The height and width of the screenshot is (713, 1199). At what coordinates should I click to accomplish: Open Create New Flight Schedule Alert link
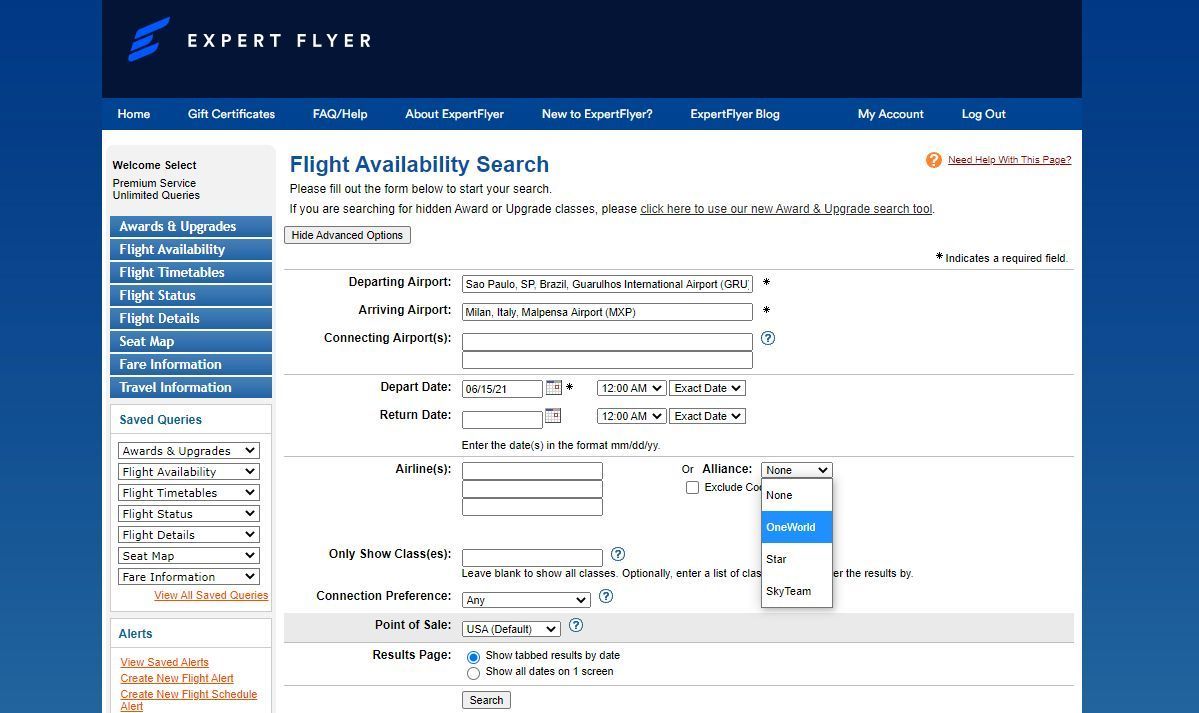[189, 700]
